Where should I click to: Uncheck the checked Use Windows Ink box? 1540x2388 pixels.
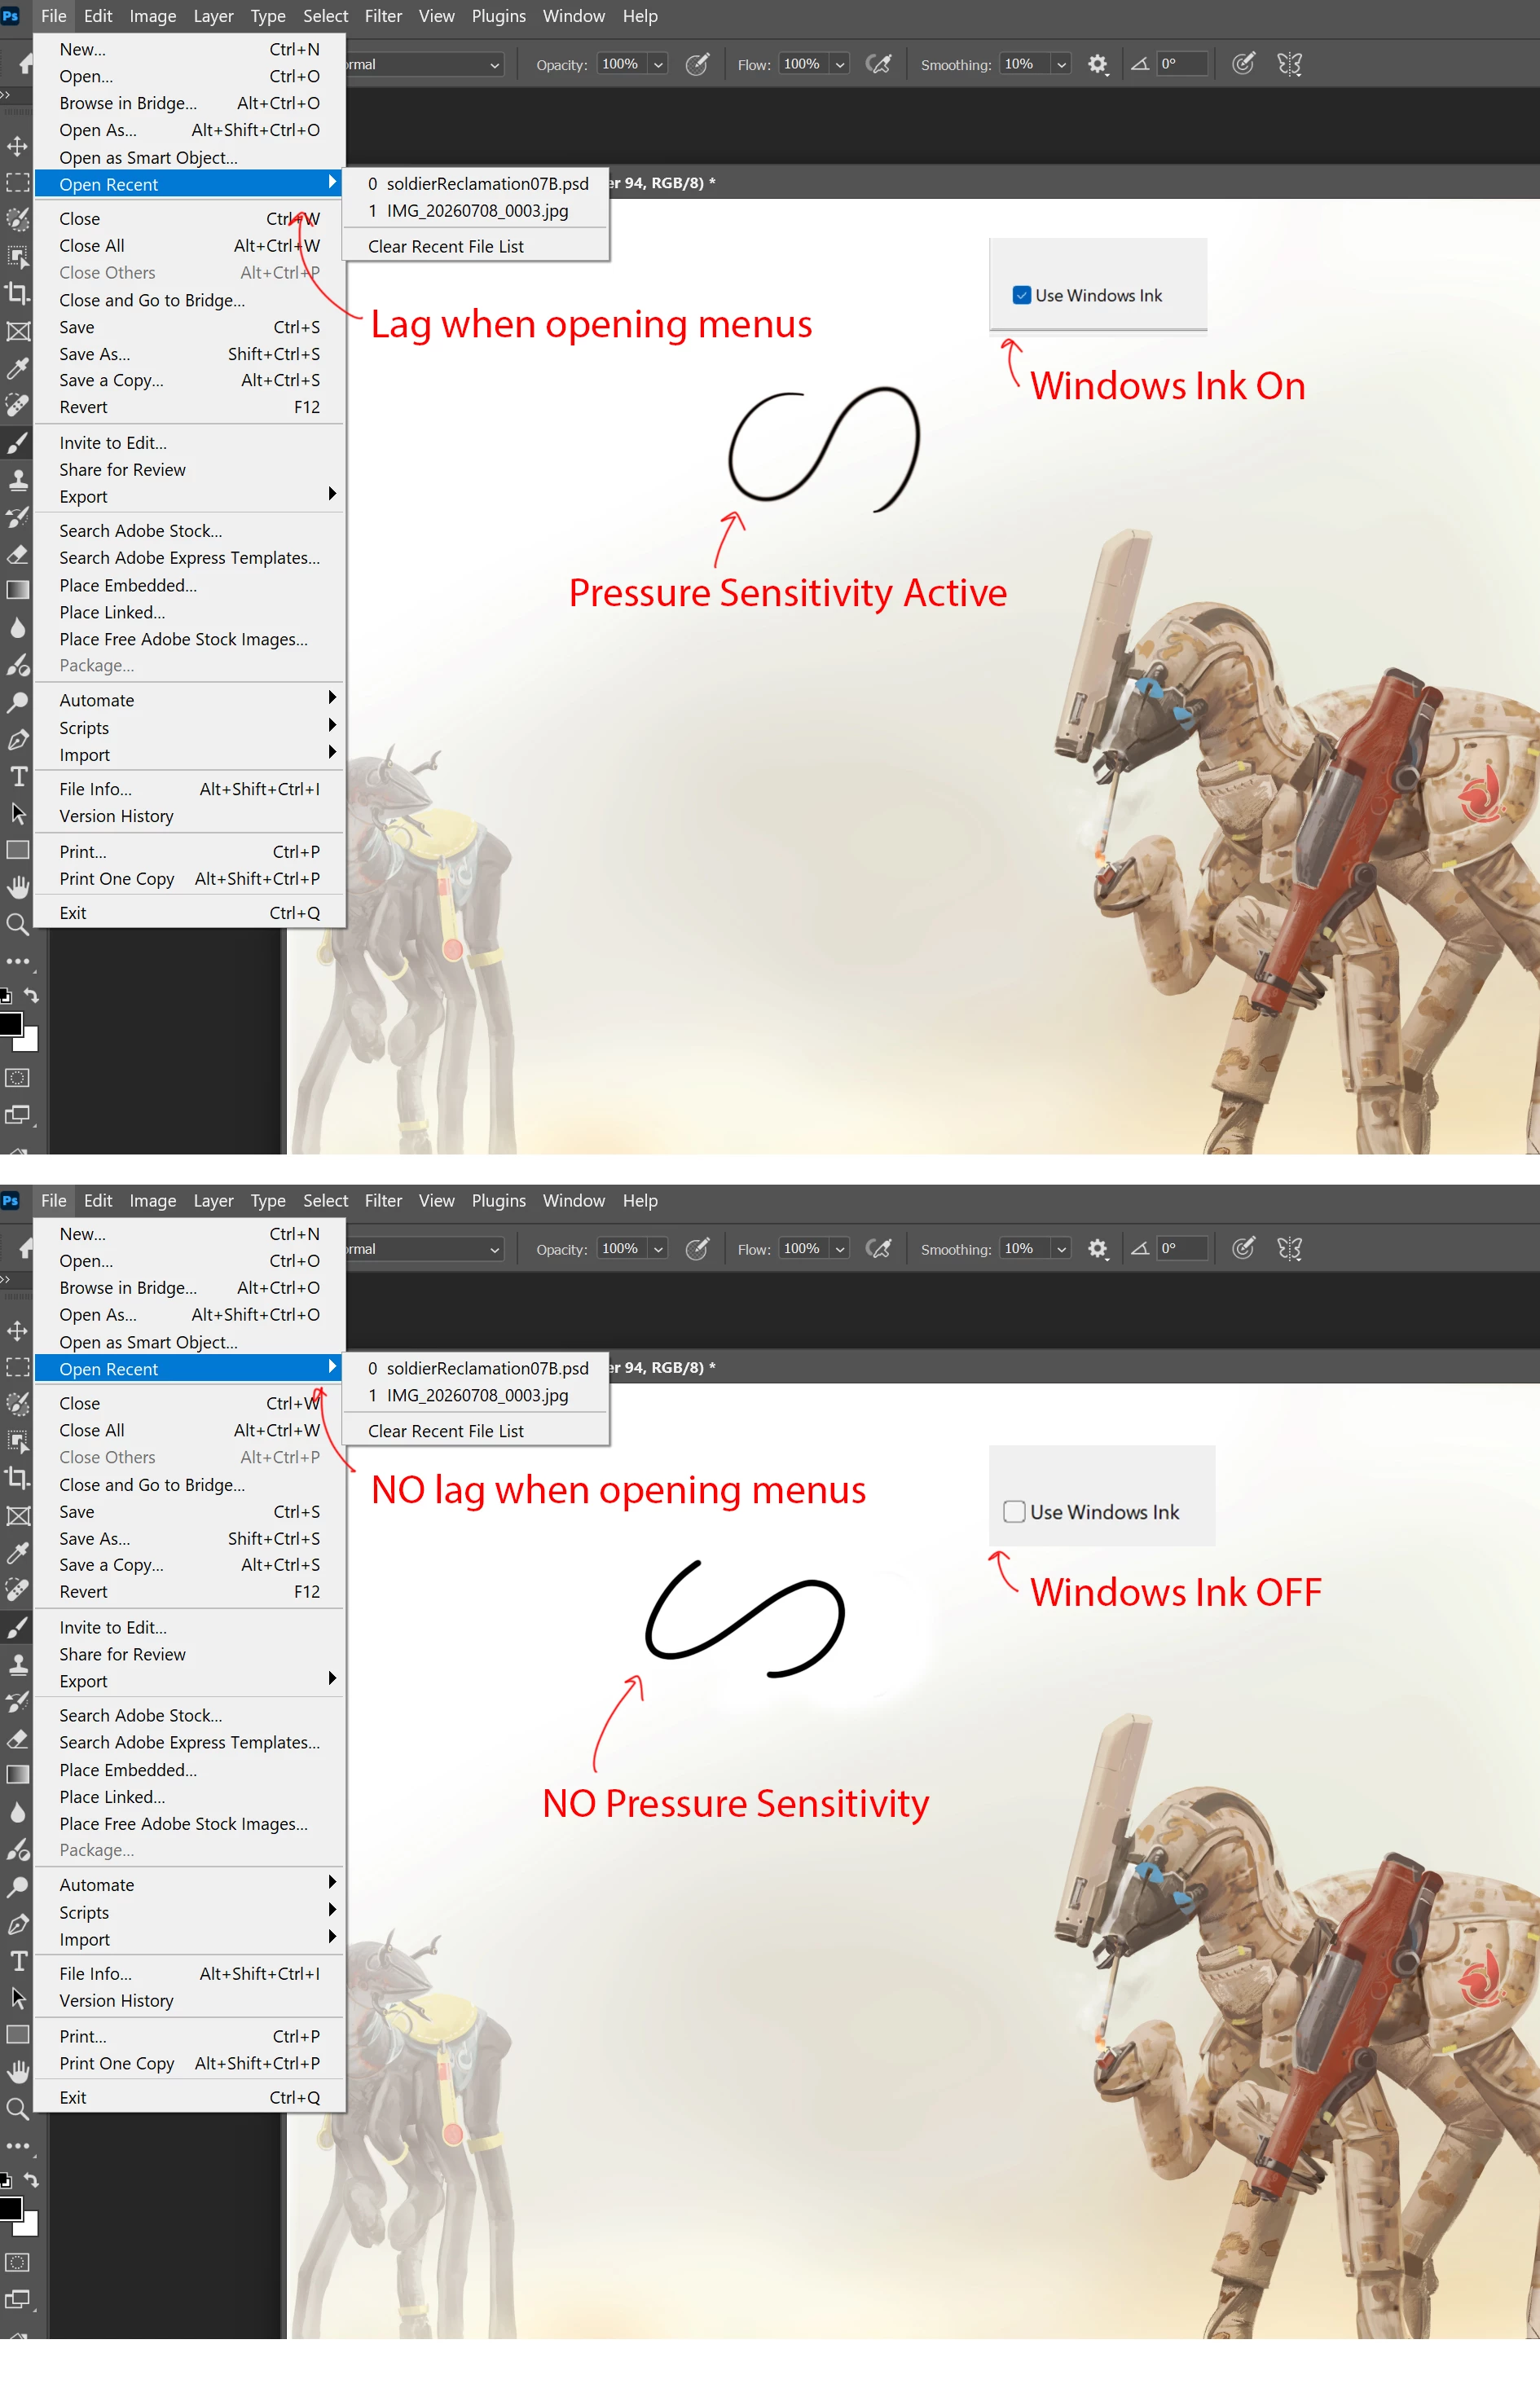pos(1021,295)
